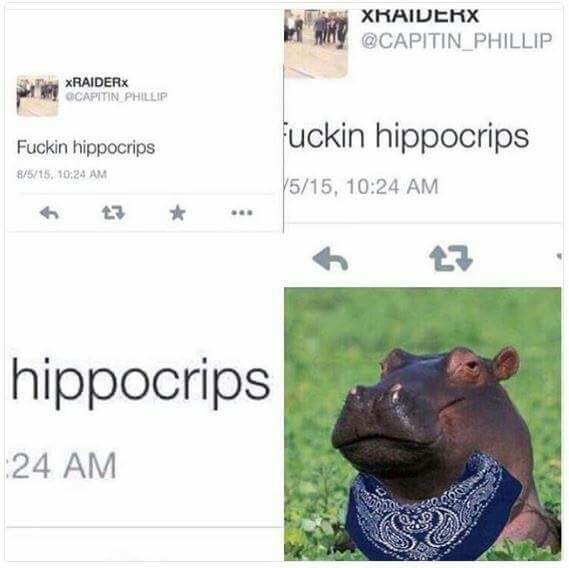Image resolution: width=569 pixels, height=568 pixels.
Task: Click the large reply arrow icon
Action: [330, 259]
